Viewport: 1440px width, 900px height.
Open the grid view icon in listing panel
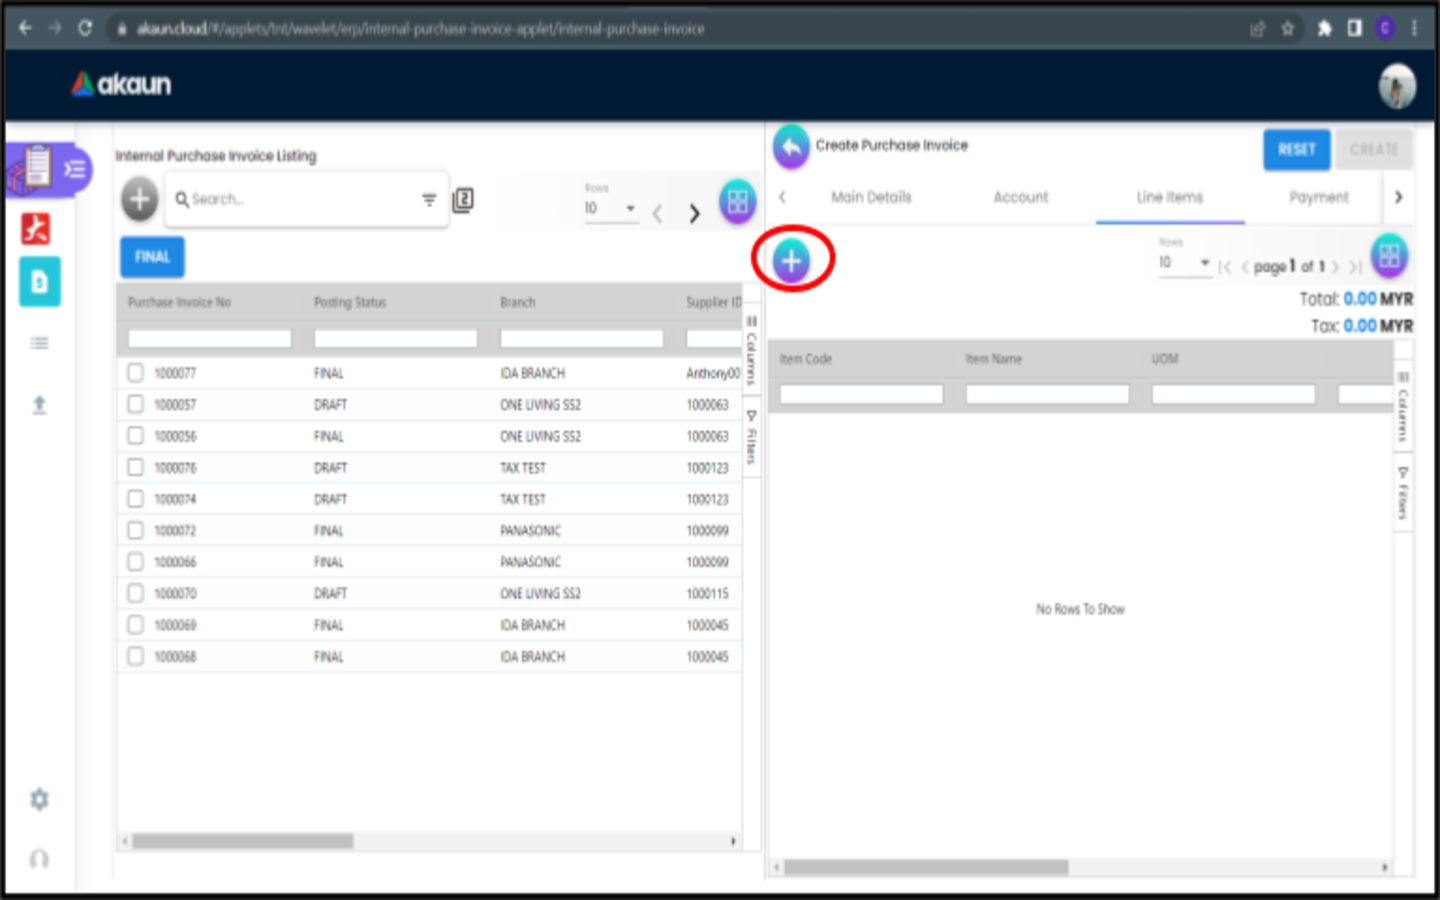737,201
